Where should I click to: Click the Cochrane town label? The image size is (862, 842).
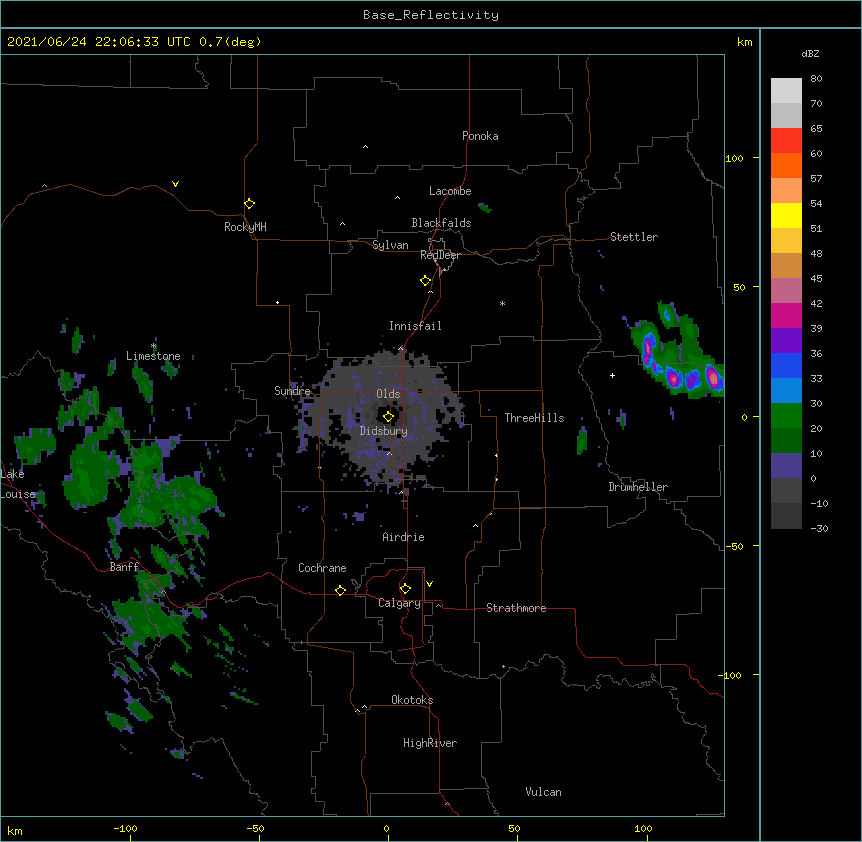(322, 568)
